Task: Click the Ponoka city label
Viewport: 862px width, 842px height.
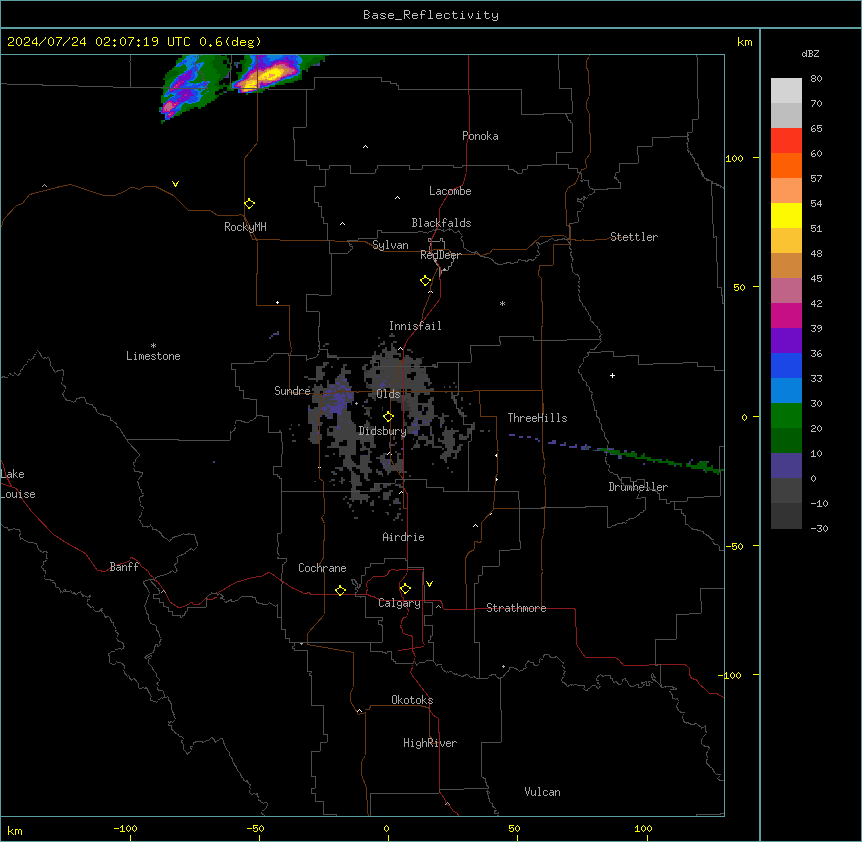Action: coord(480,136)
